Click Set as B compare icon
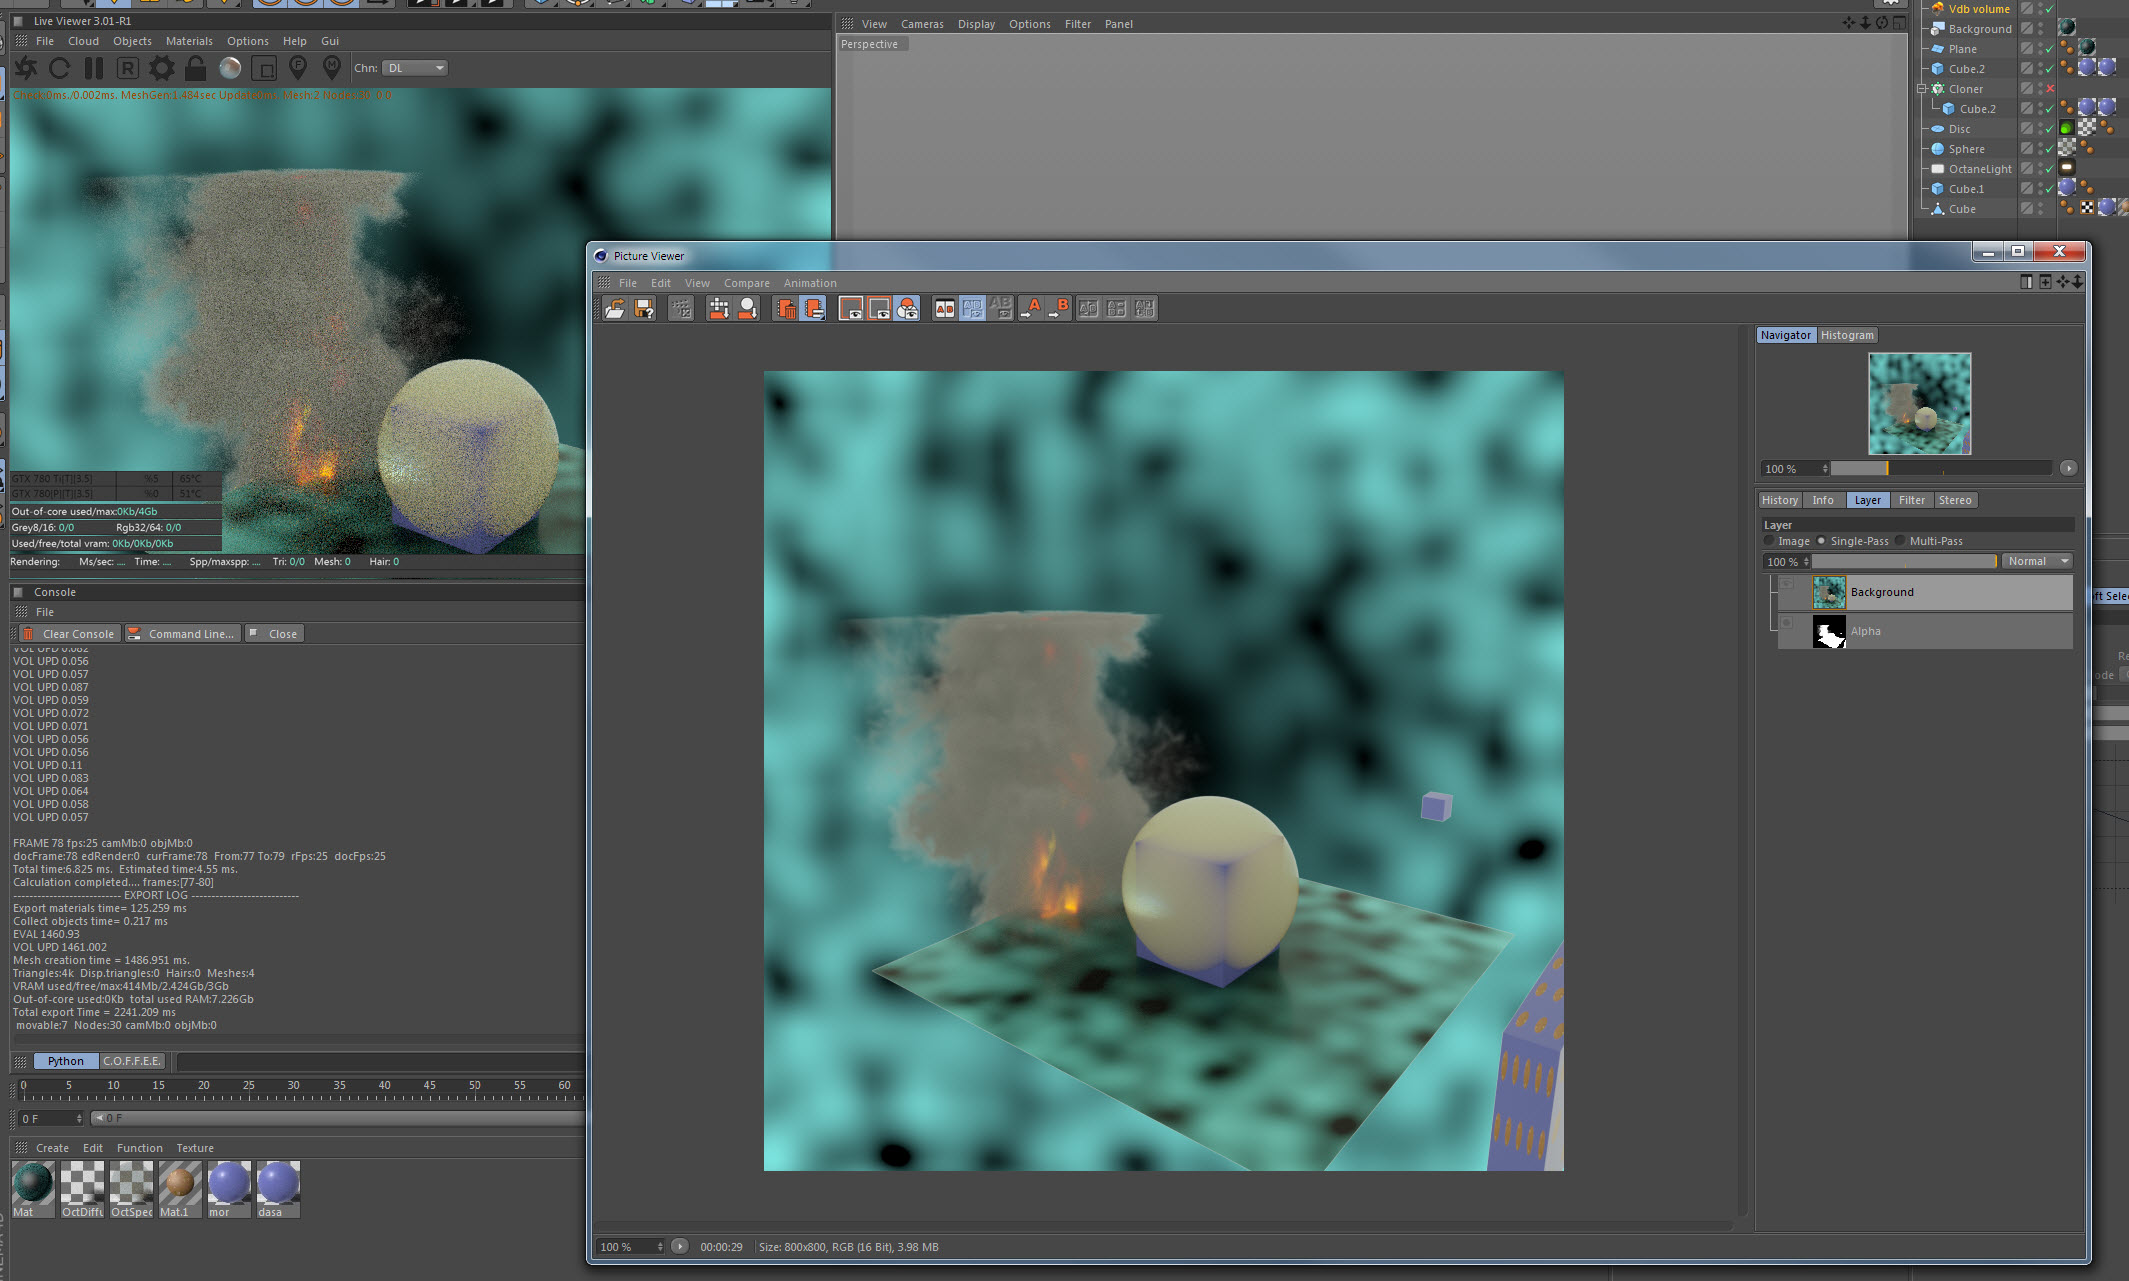The image size is (2129, 1281). (1059, 309)
